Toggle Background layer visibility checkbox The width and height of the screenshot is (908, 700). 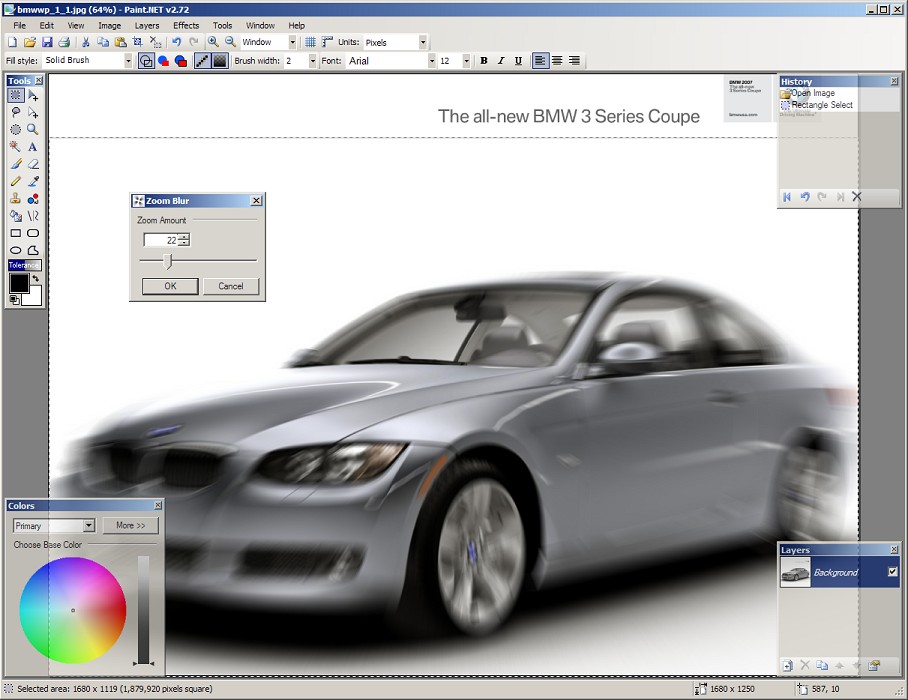pyautogui.click(x=892, y=572)
